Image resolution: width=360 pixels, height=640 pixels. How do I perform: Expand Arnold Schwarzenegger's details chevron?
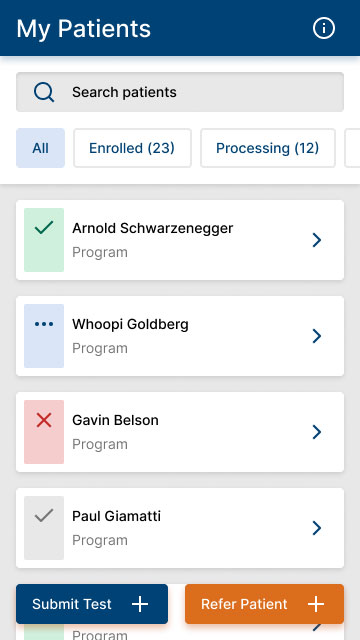tap(317, 240)
